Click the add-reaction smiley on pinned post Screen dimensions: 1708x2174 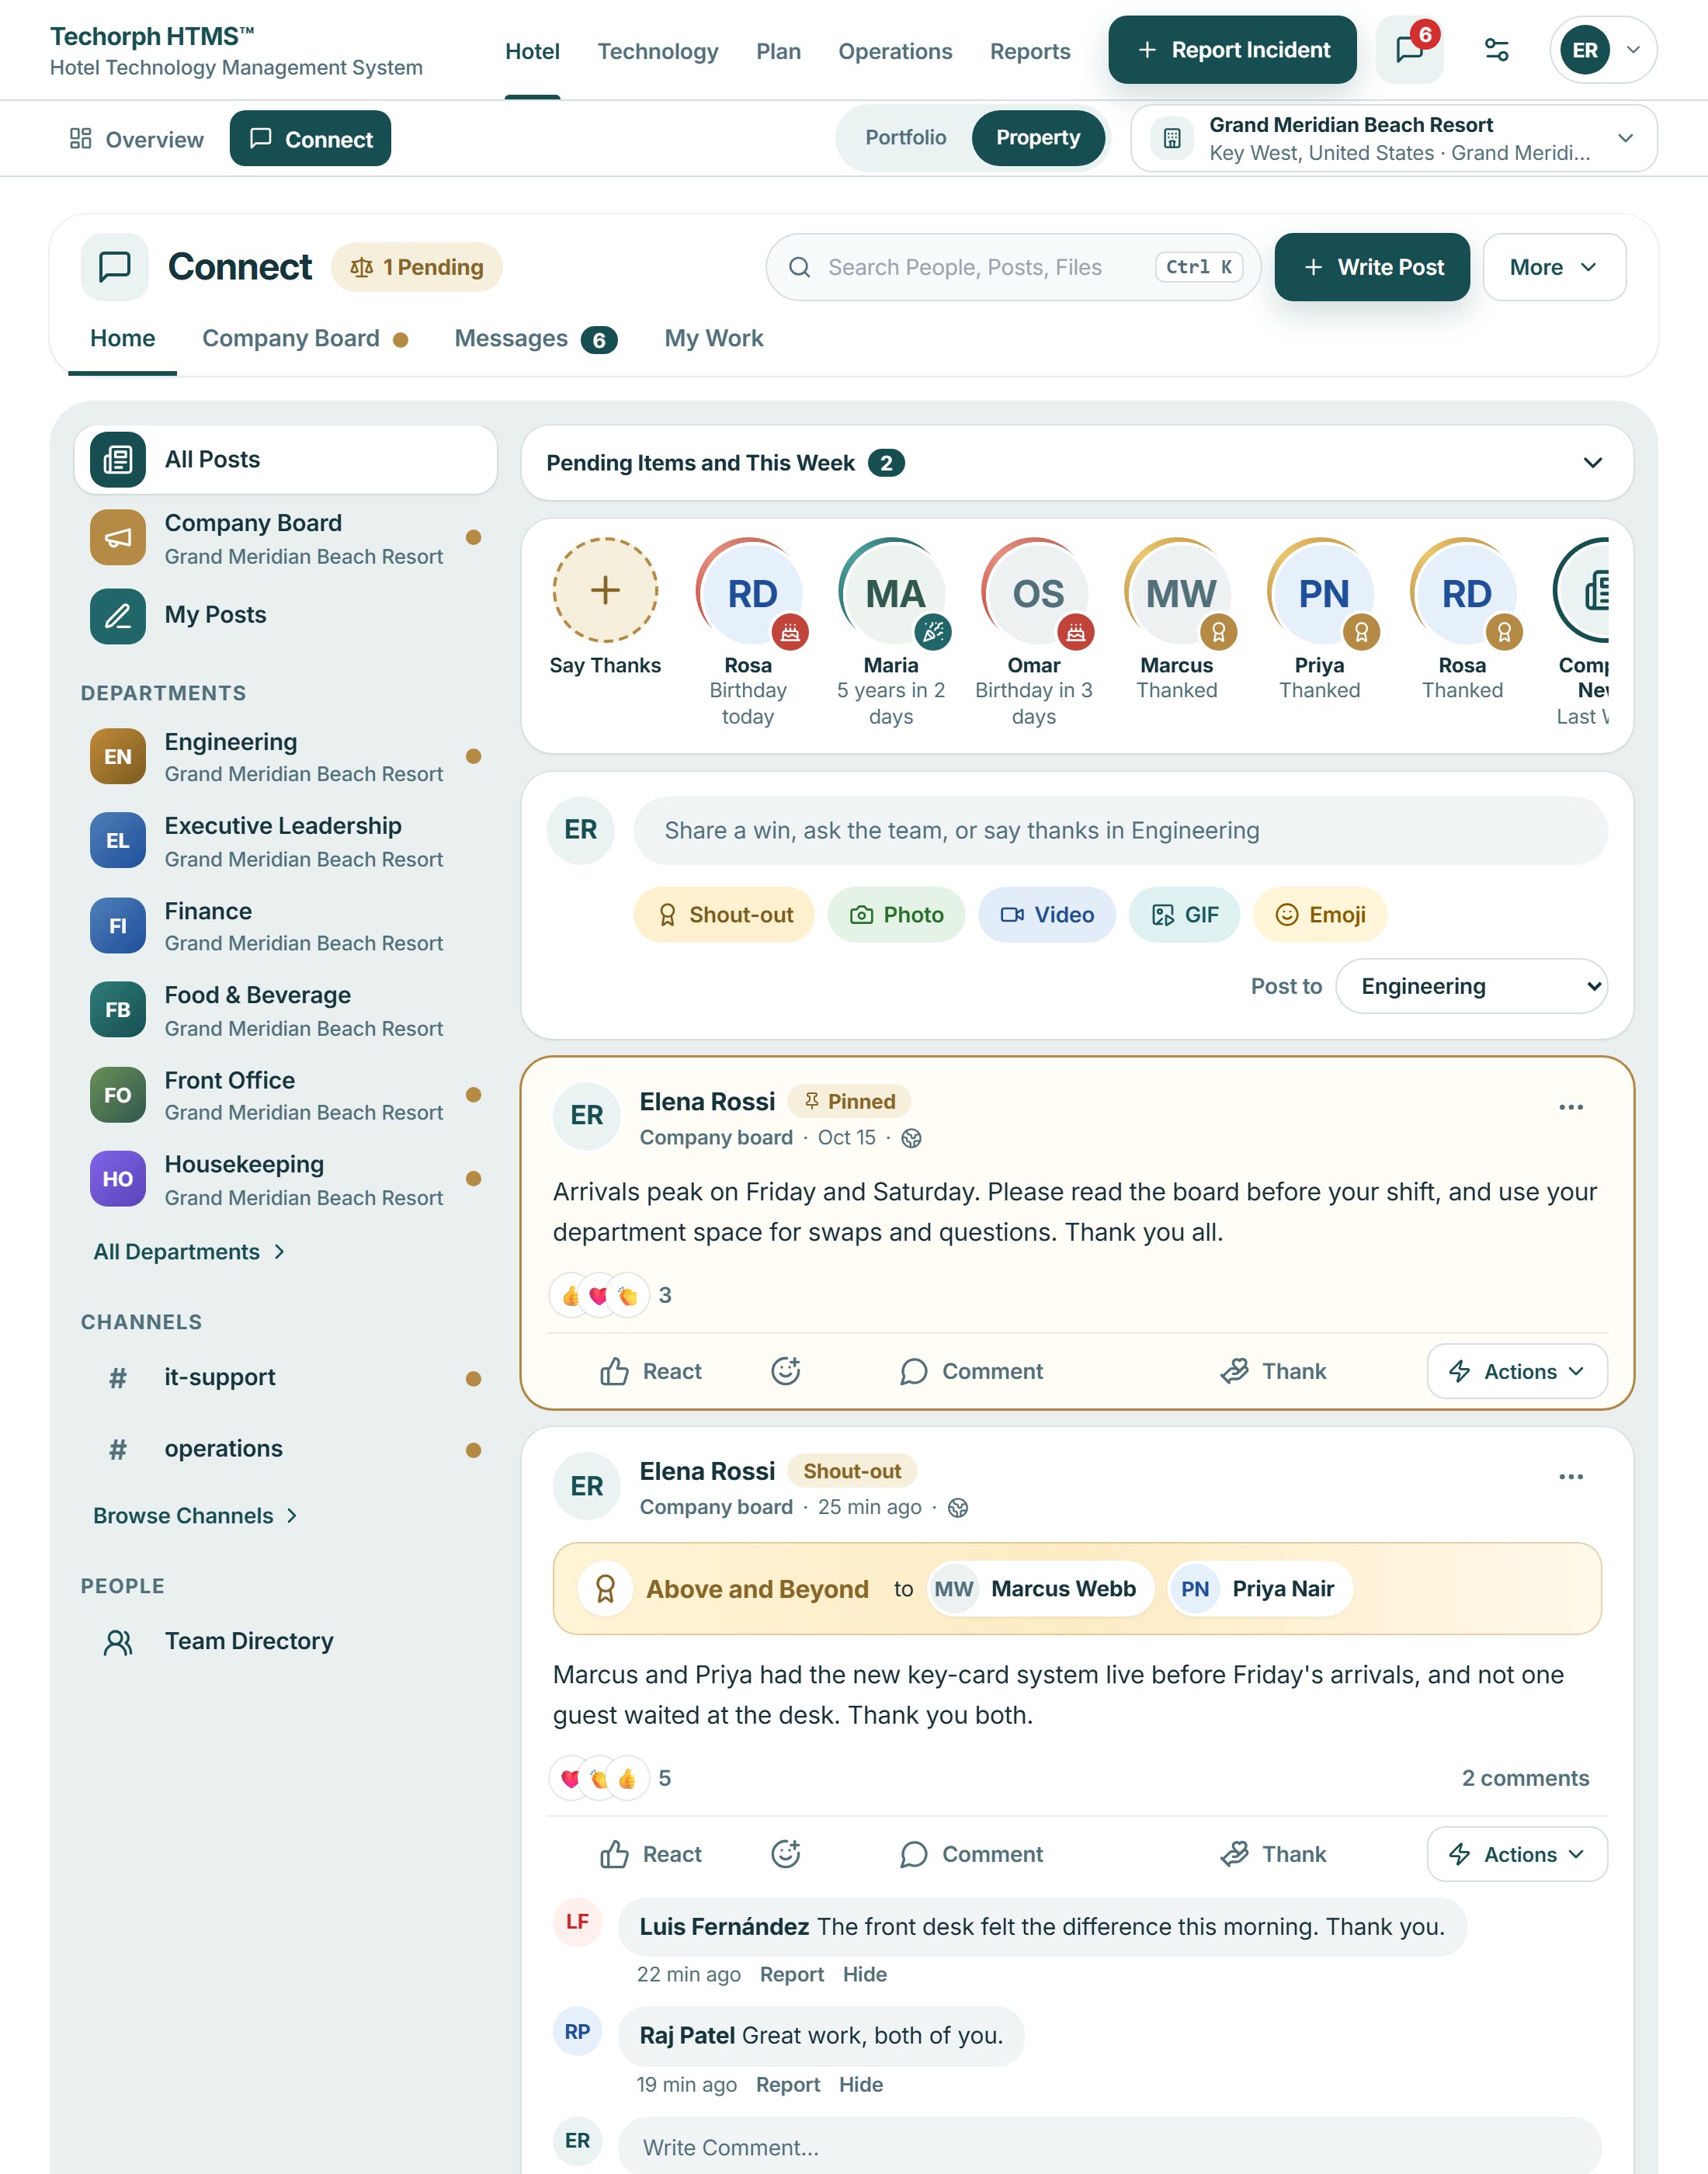[786, 1371]
